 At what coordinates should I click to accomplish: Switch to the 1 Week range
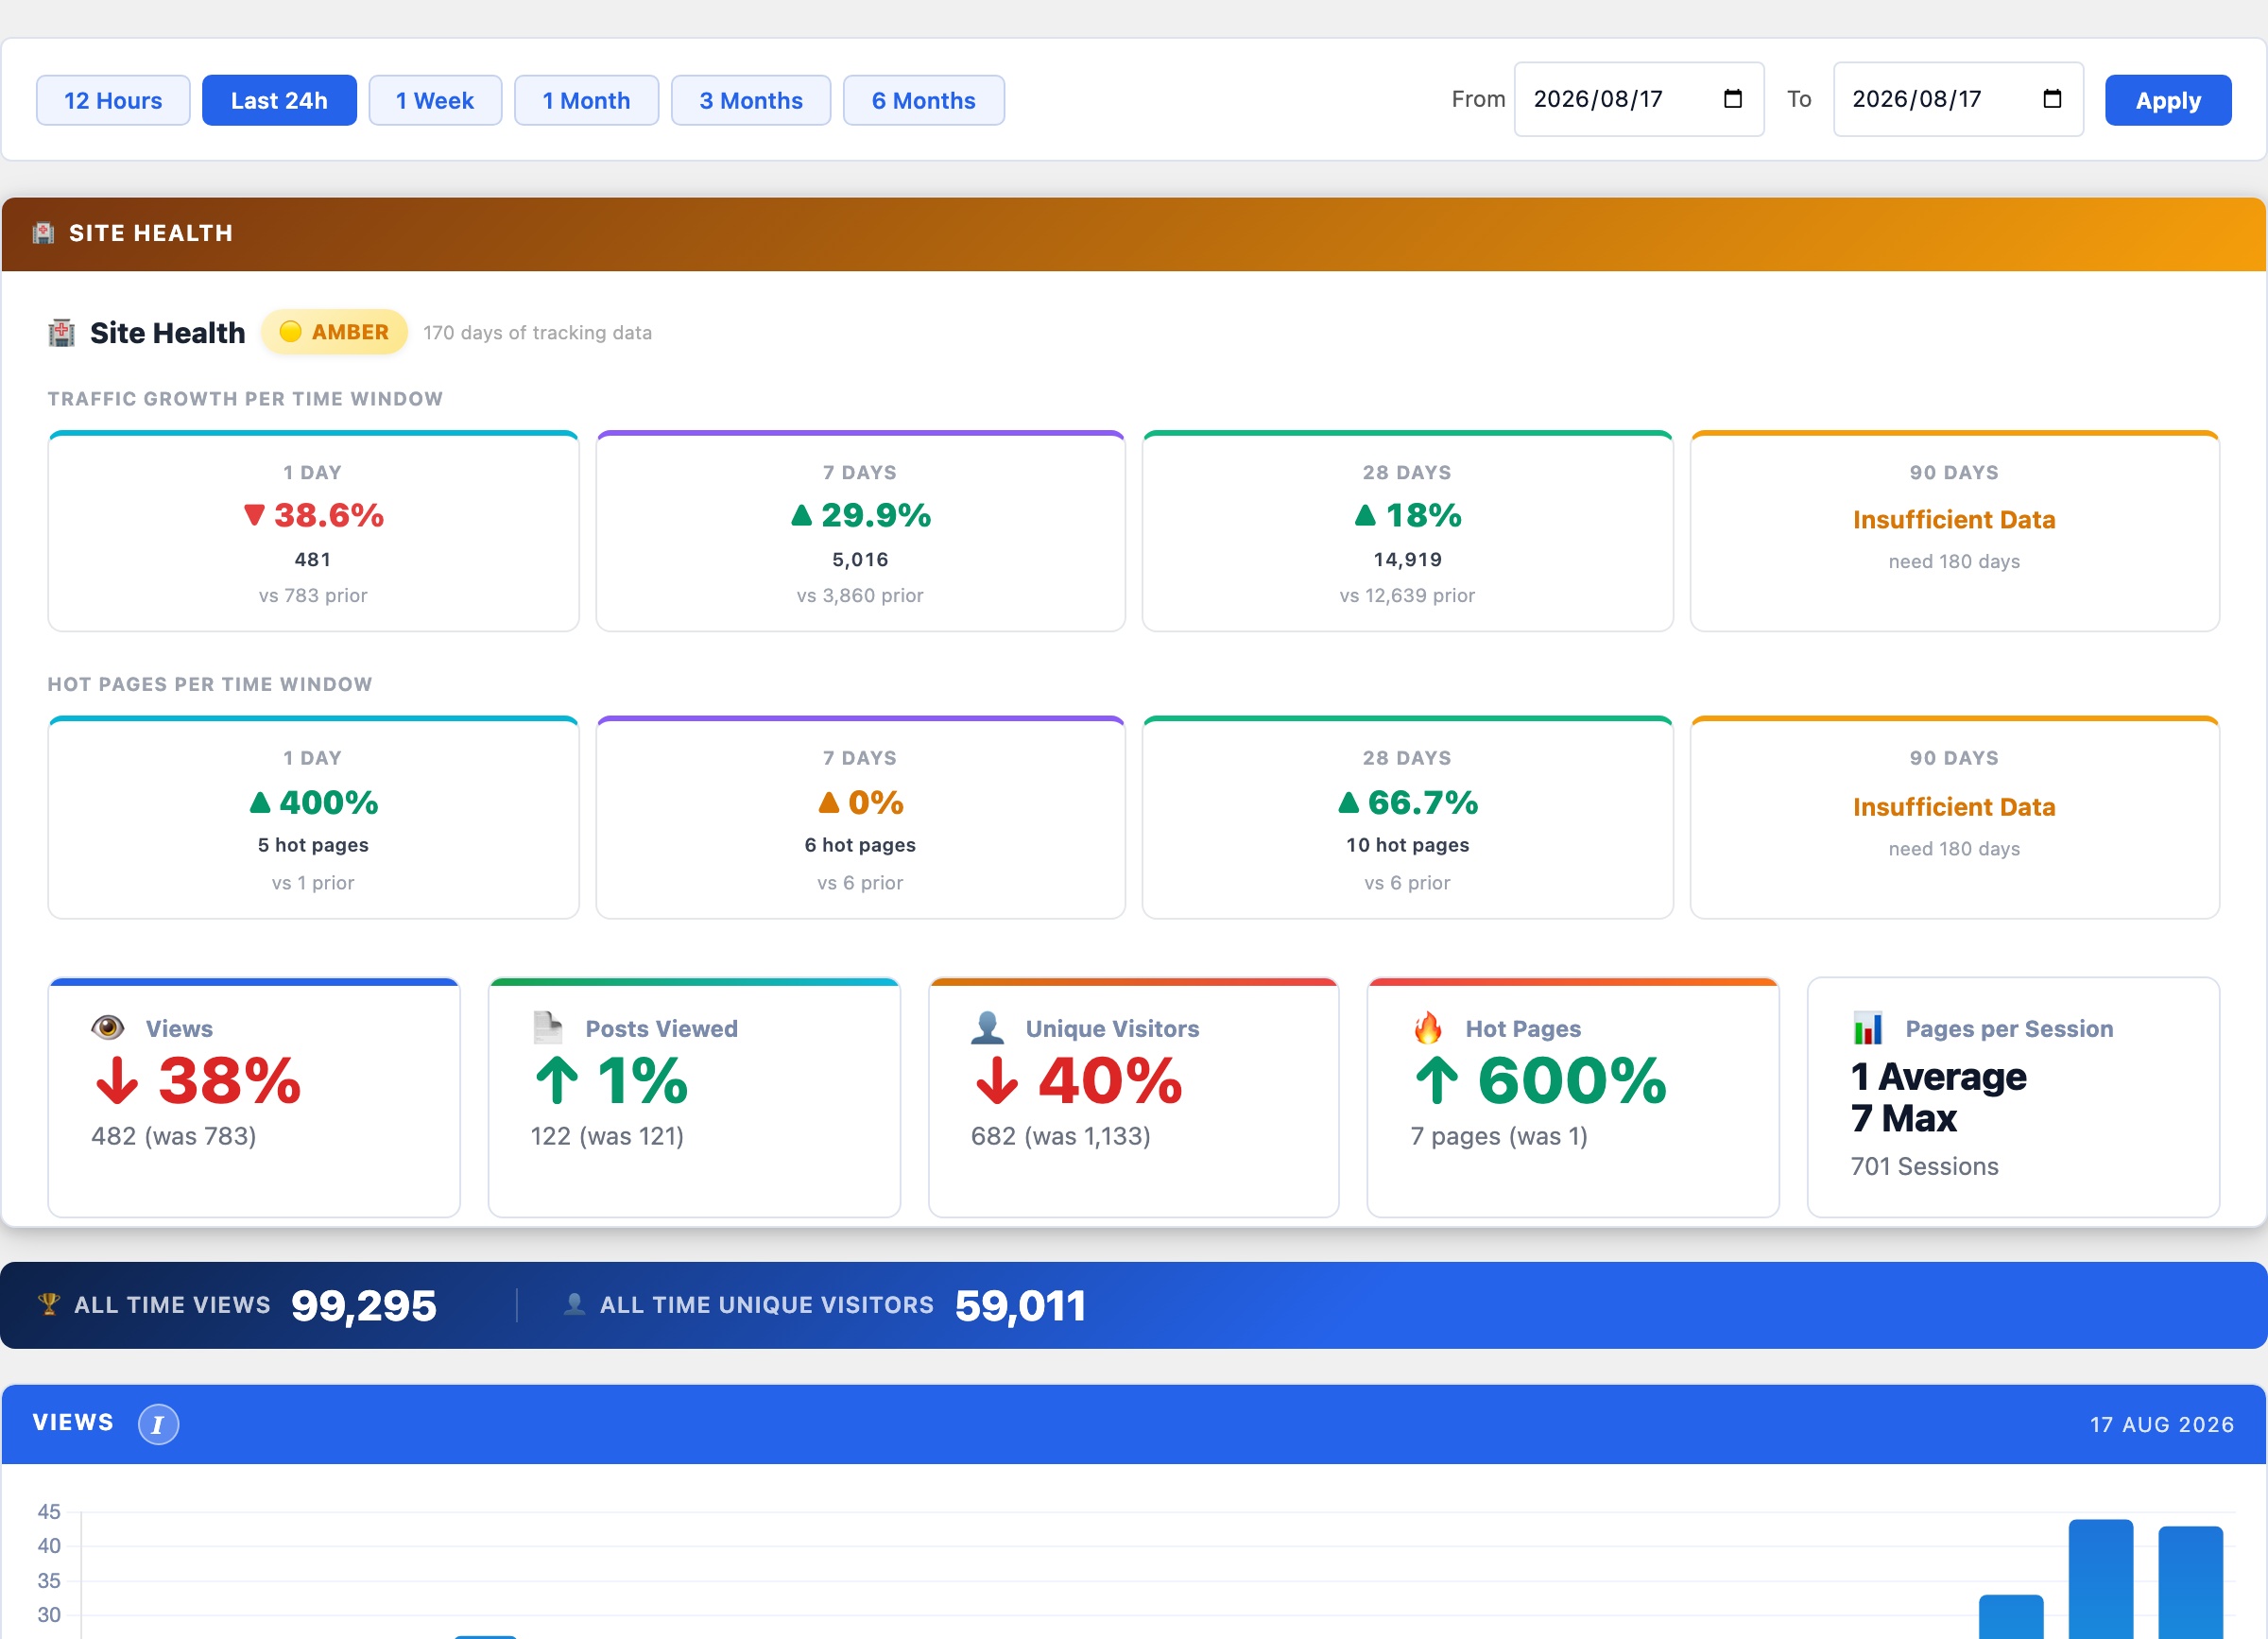[435, 100]
